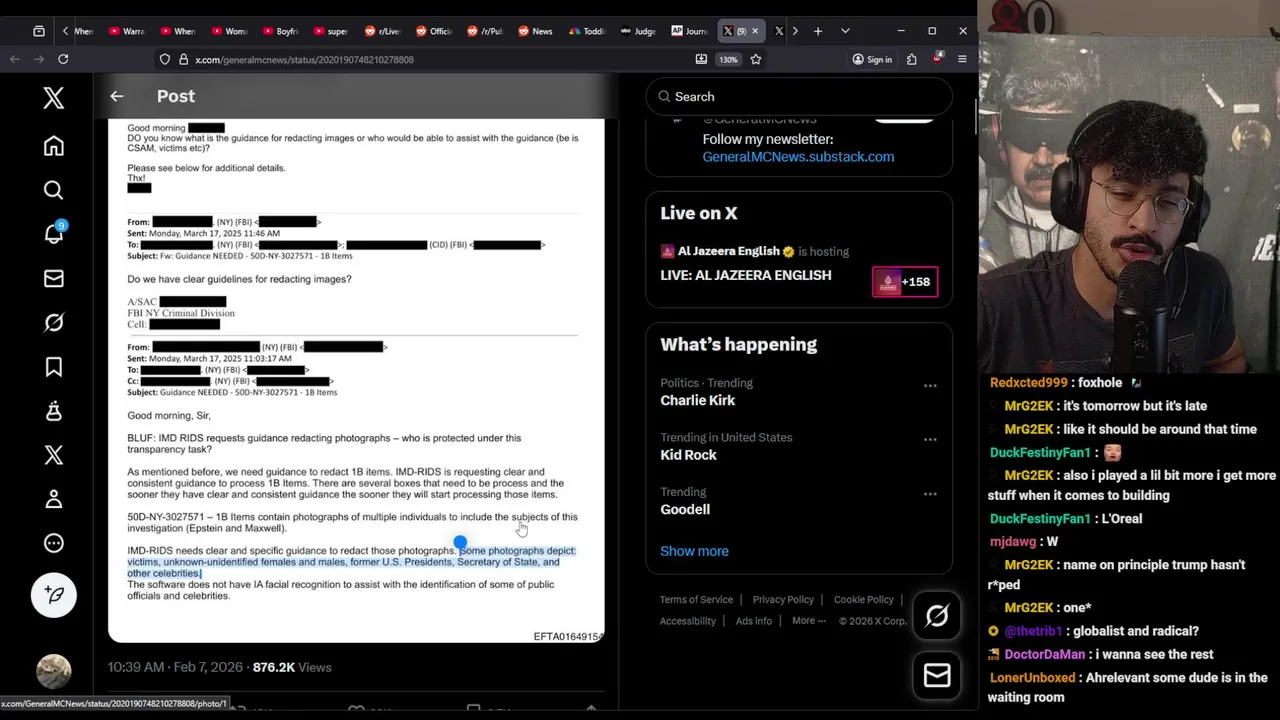Open Notifications bell with badge

[54, 233]
